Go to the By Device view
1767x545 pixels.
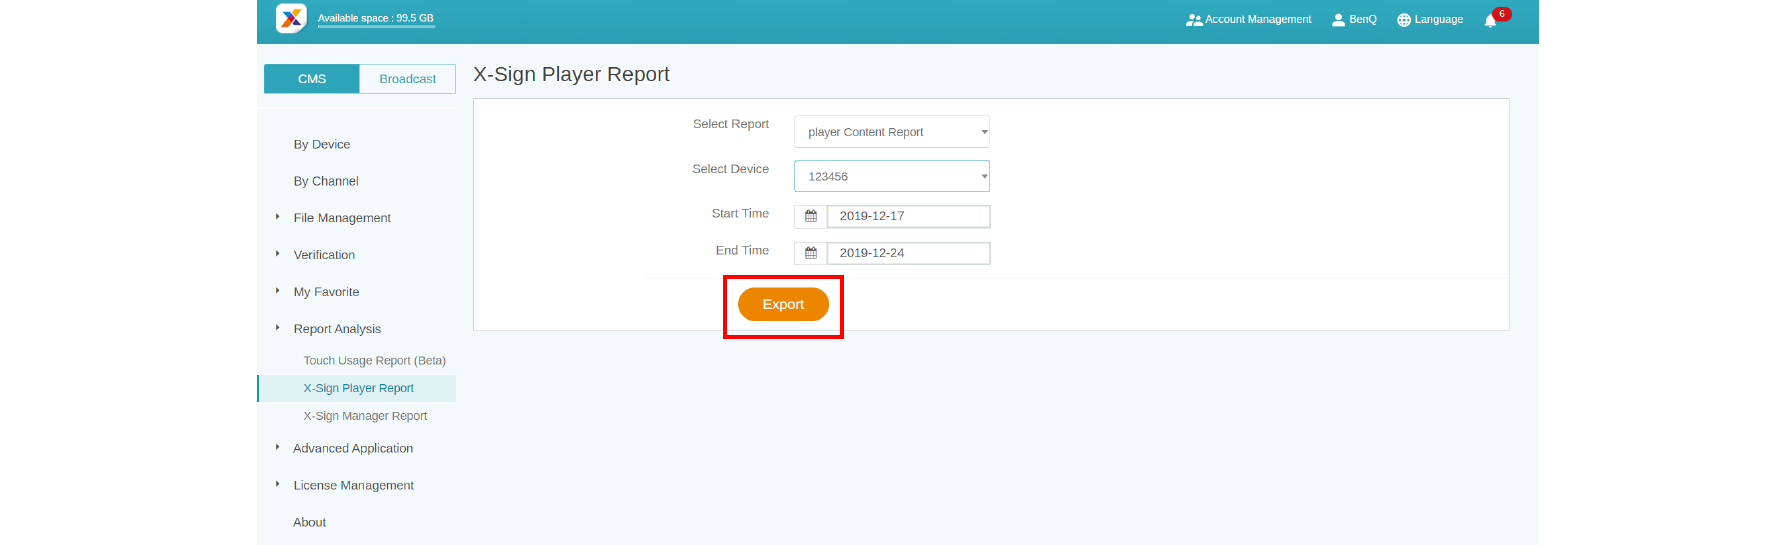point(322,145)
